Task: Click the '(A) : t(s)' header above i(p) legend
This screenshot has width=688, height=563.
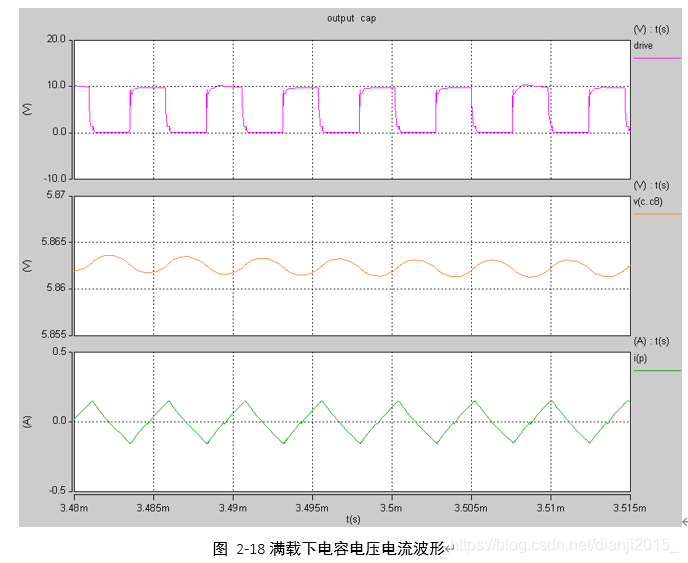Action: click(652, 341)
